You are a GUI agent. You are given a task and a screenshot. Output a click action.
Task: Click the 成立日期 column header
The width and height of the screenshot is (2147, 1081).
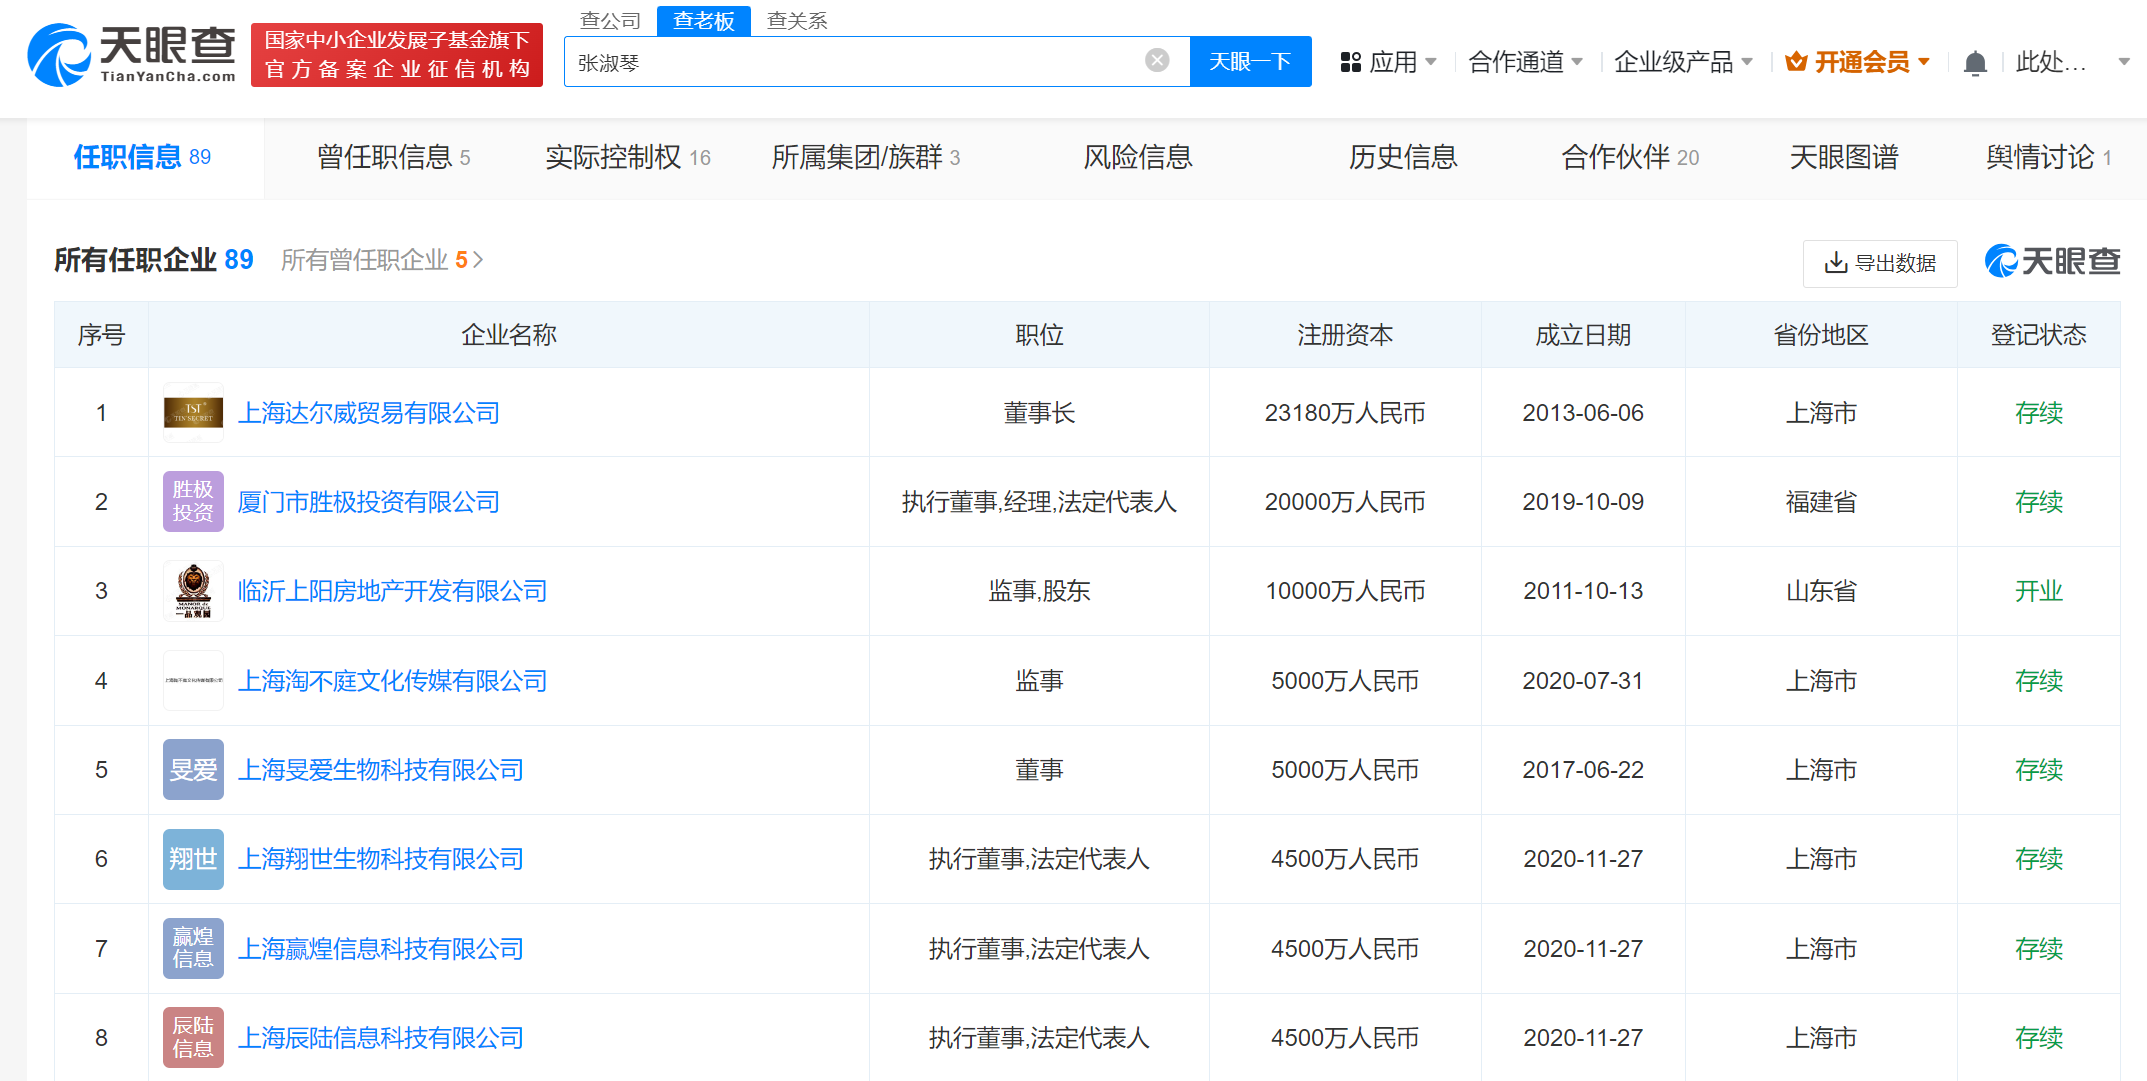click(1583, 335)
